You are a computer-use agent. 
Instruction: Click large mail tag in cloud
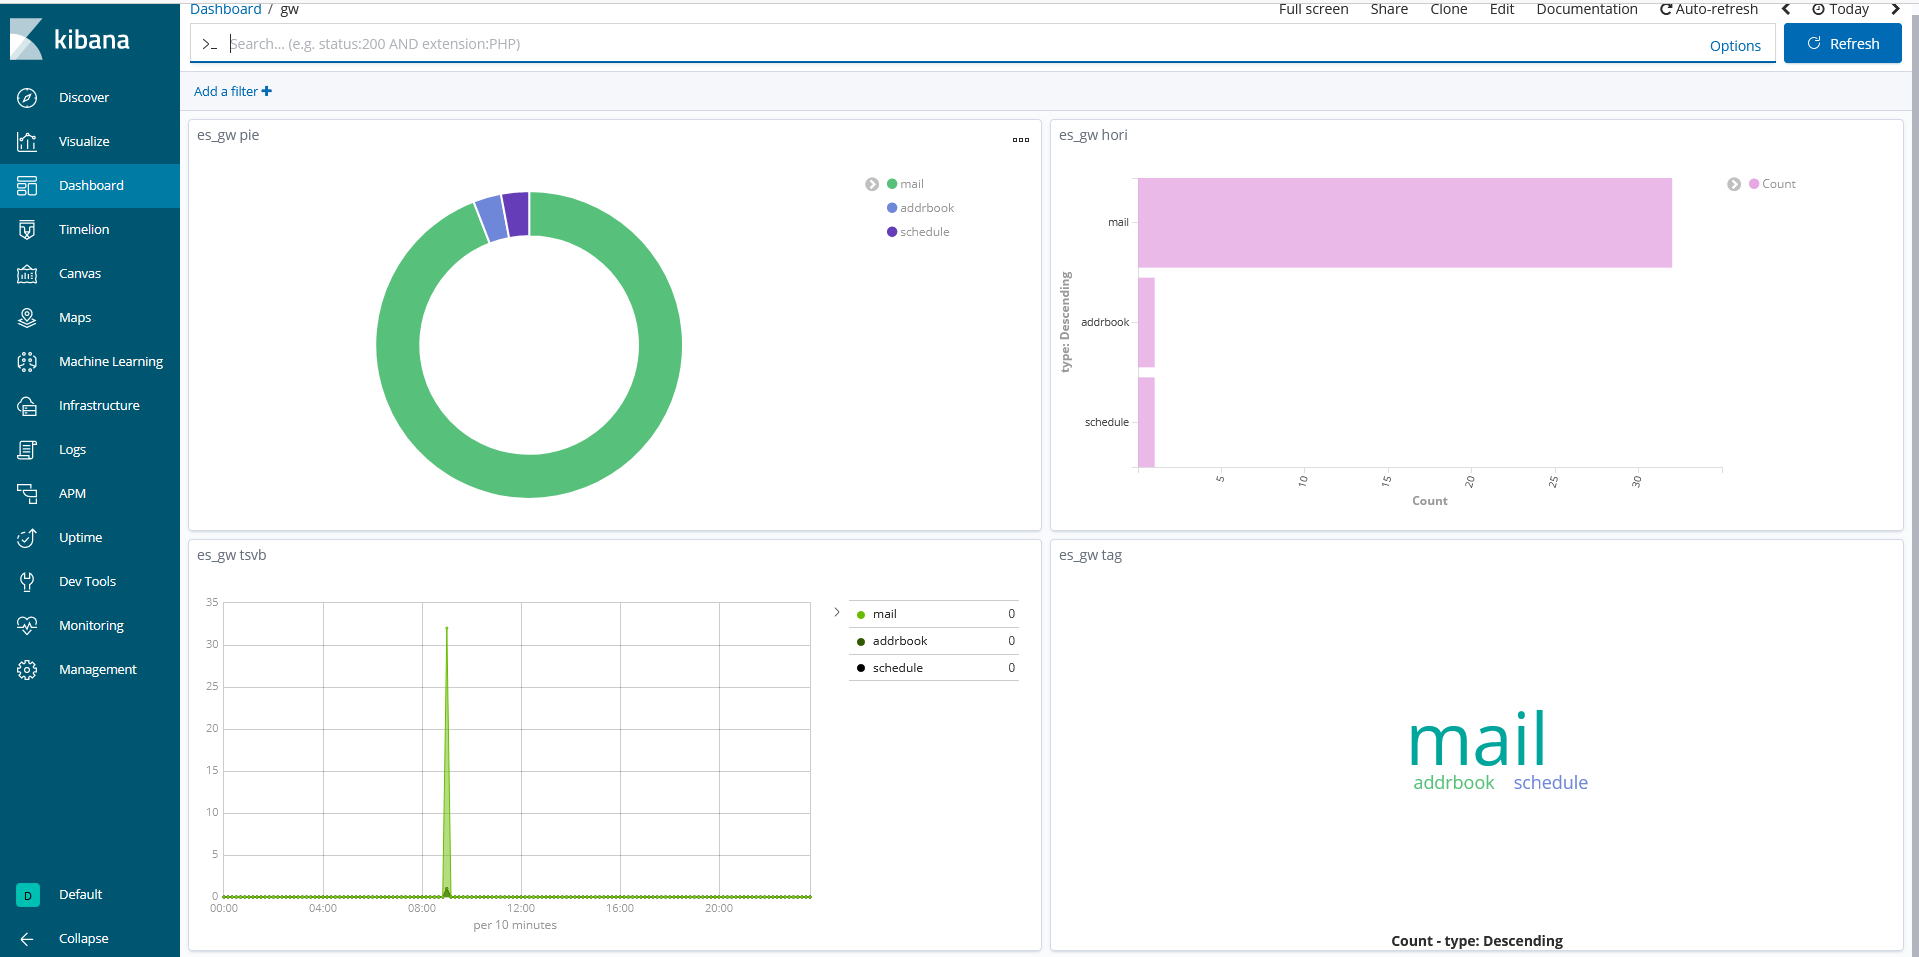coord(1477,740)
